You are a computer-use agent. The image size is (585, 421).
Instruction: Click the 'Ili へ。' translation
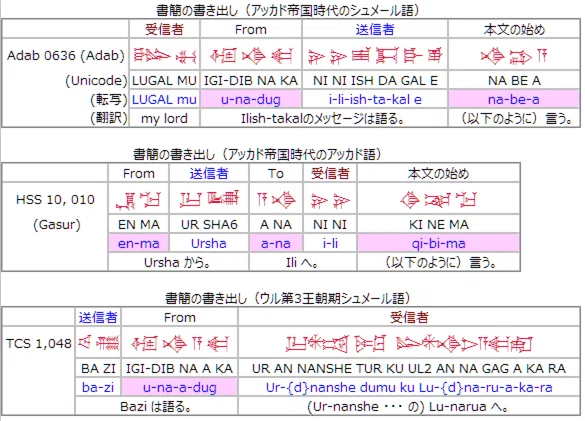point(302,263)
